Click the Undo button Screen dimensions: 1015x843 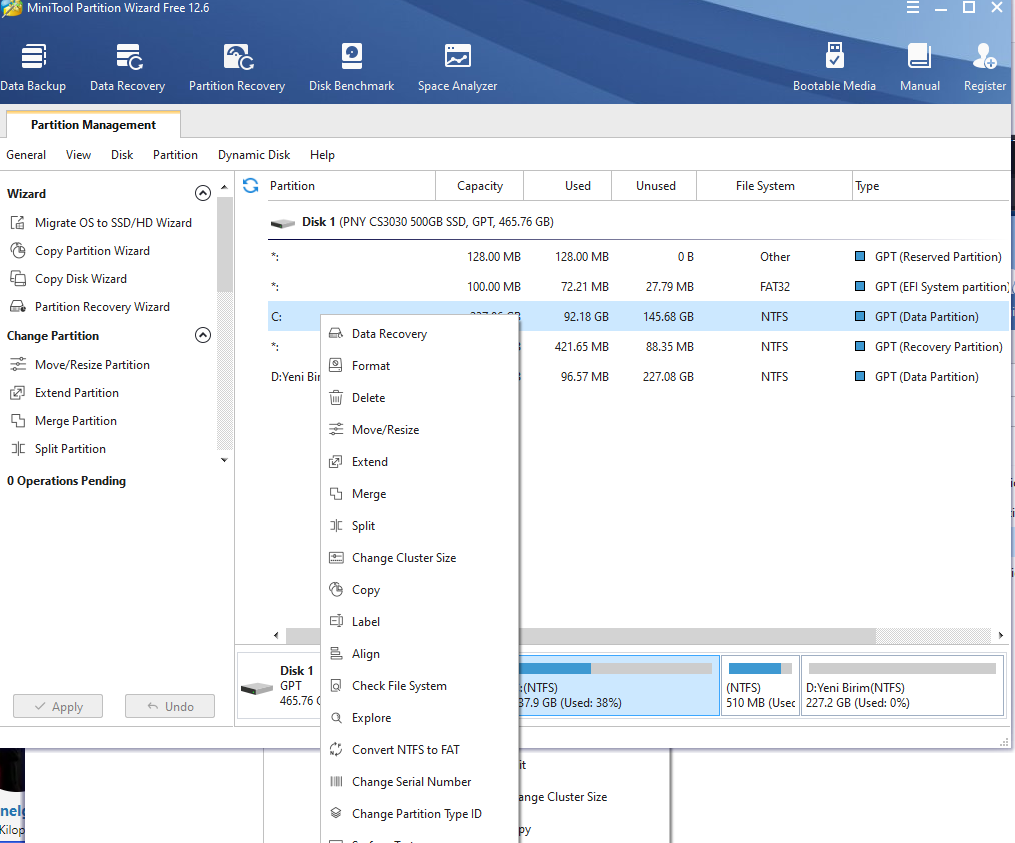click(170, 706)
